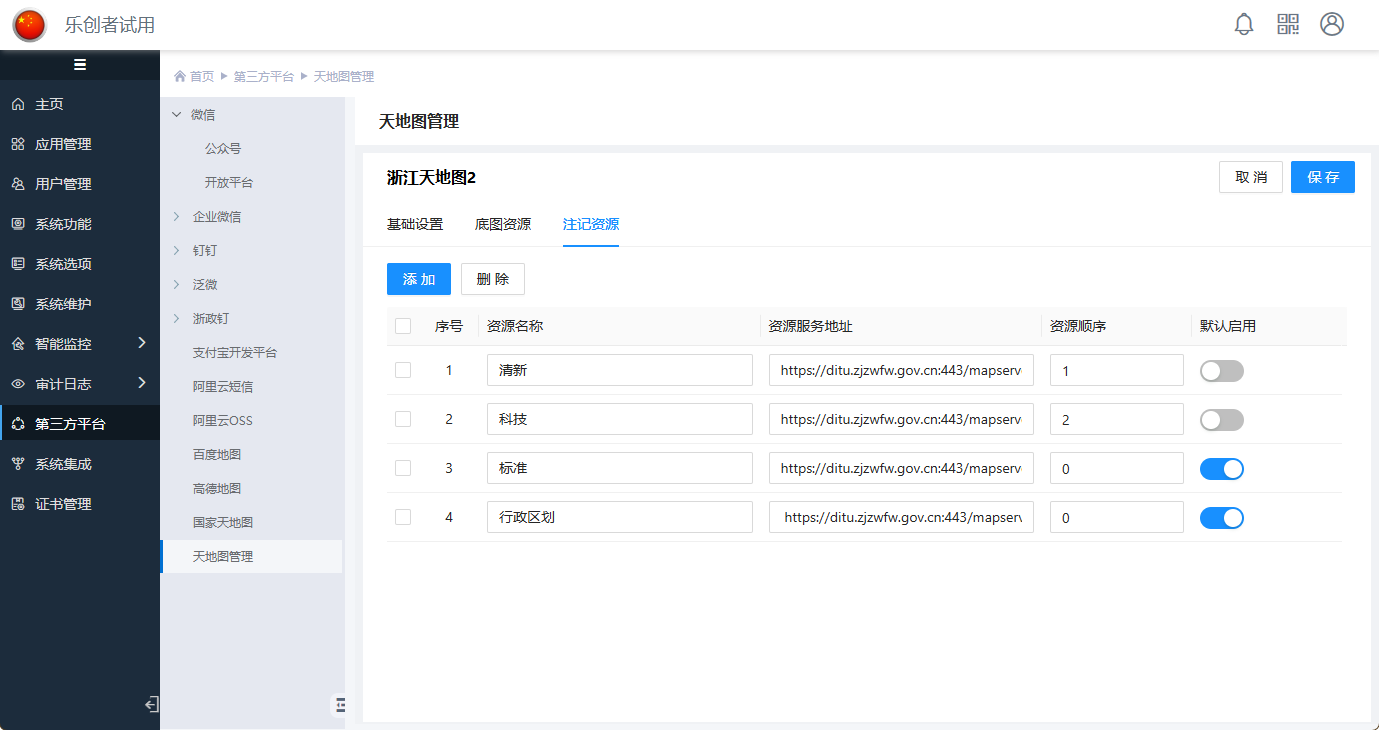Expand the 企业微信 tree node
Image resolution: width=1379 pixels, height=730 pixels.
177,216
